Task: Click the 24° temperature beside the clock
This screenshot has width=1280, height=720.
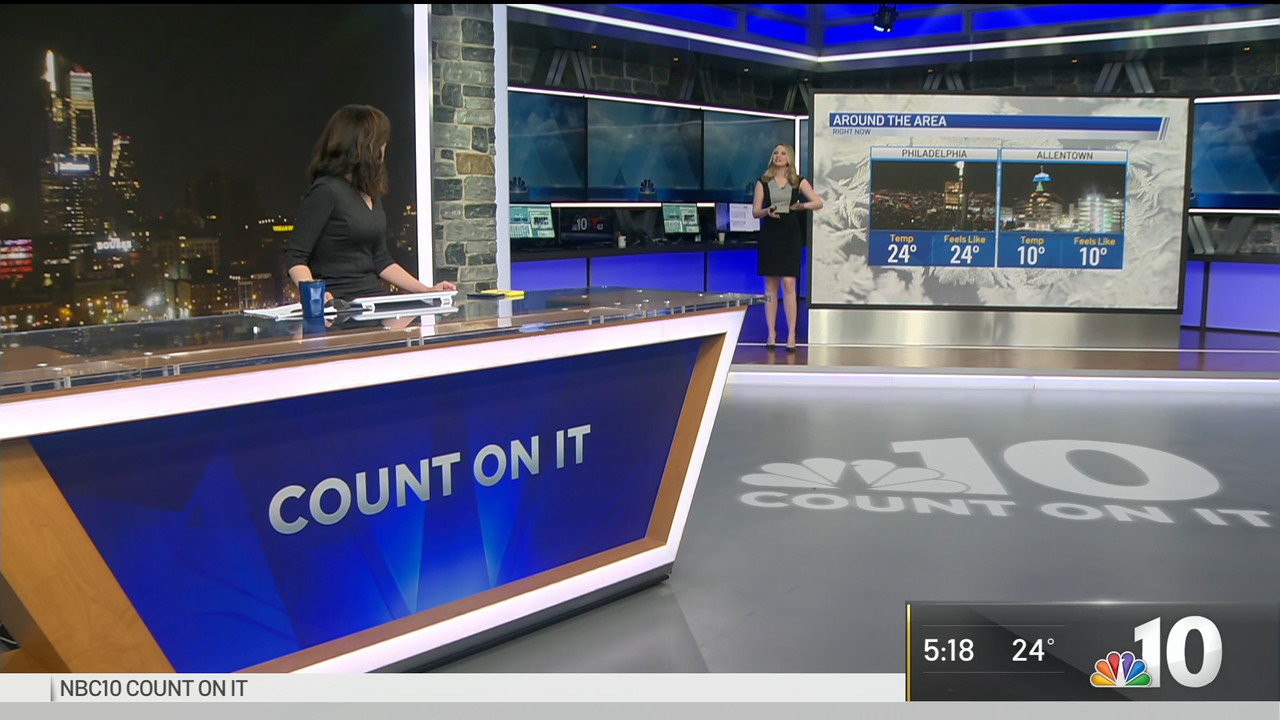Action: (x=1033, y=651)
